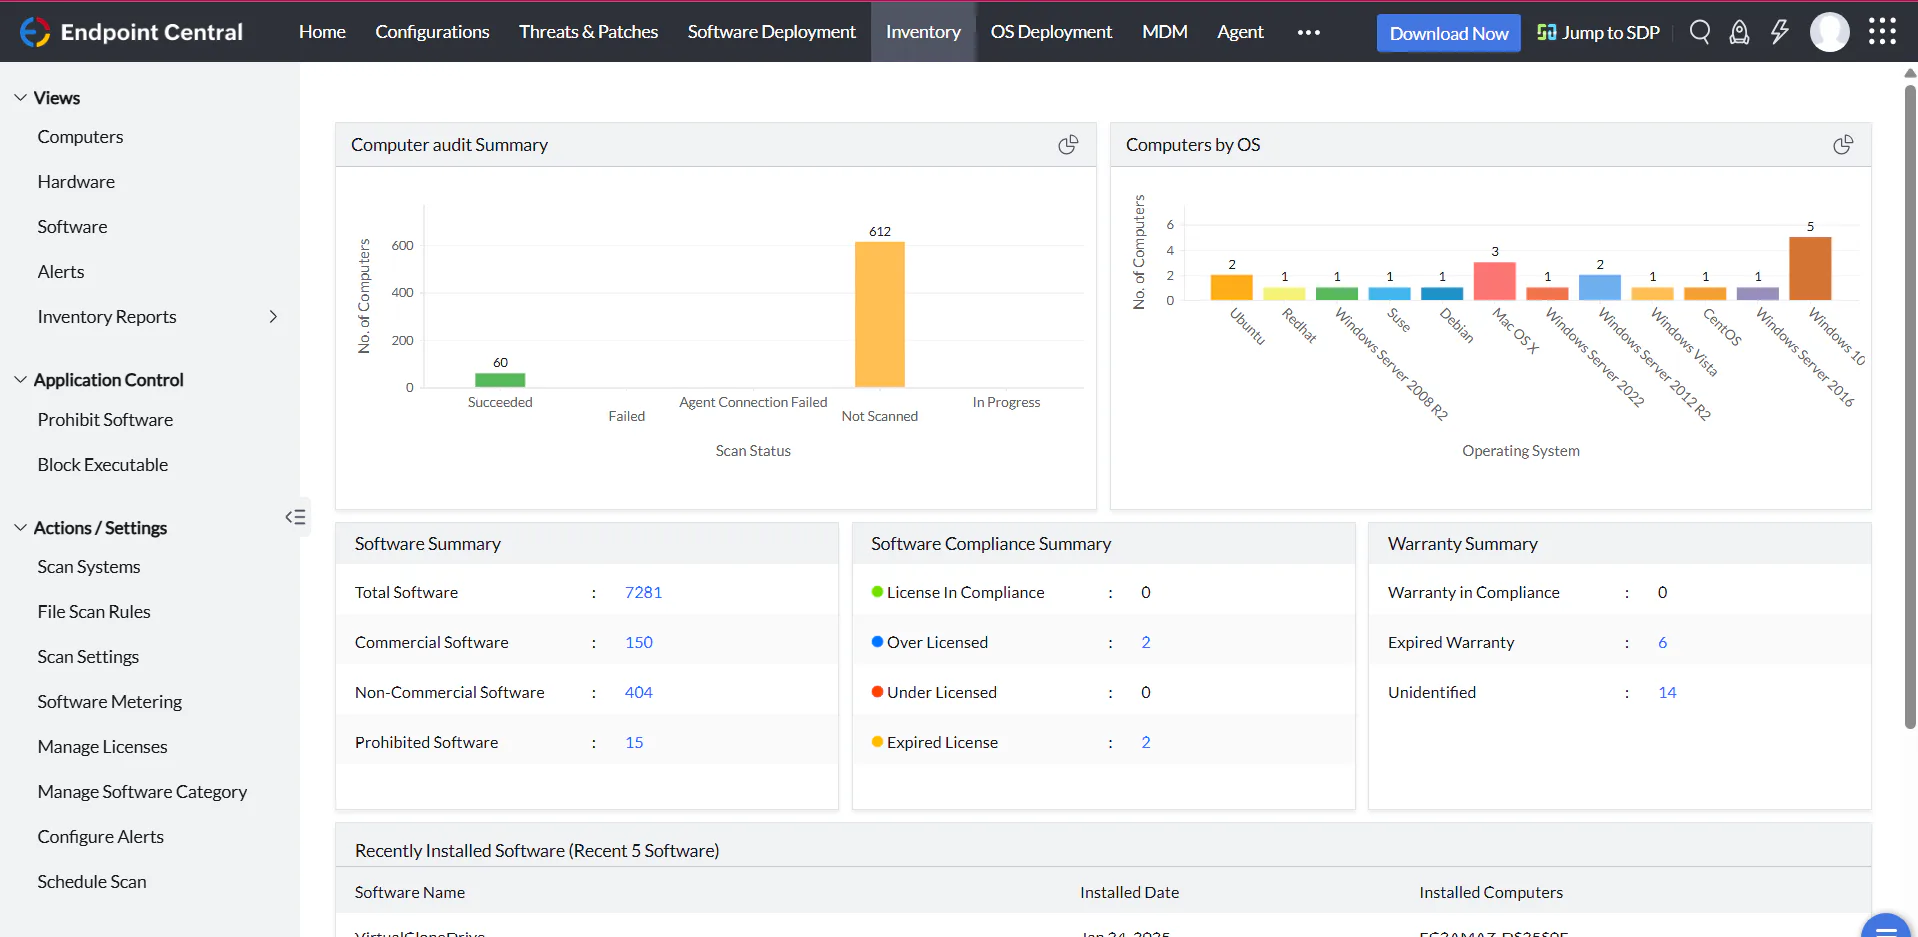Open the chat bubble at bottom right

[x=1886, y=929]
